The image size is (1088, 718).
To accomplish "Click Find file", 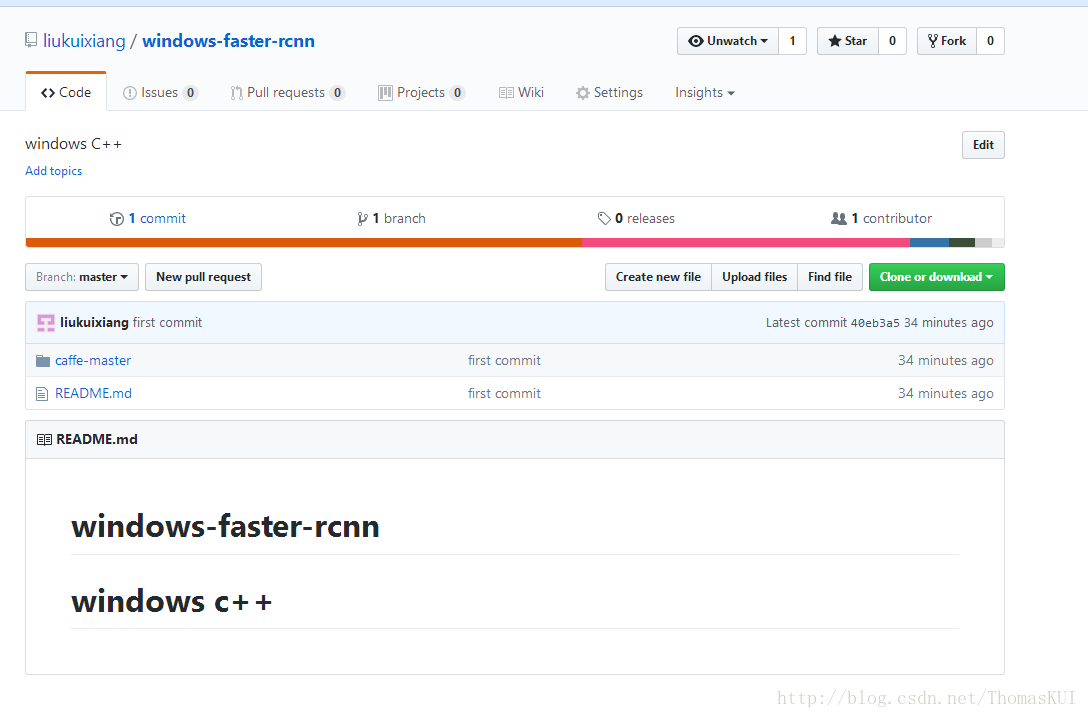I will pyautogui.click(x=830, y=277).
